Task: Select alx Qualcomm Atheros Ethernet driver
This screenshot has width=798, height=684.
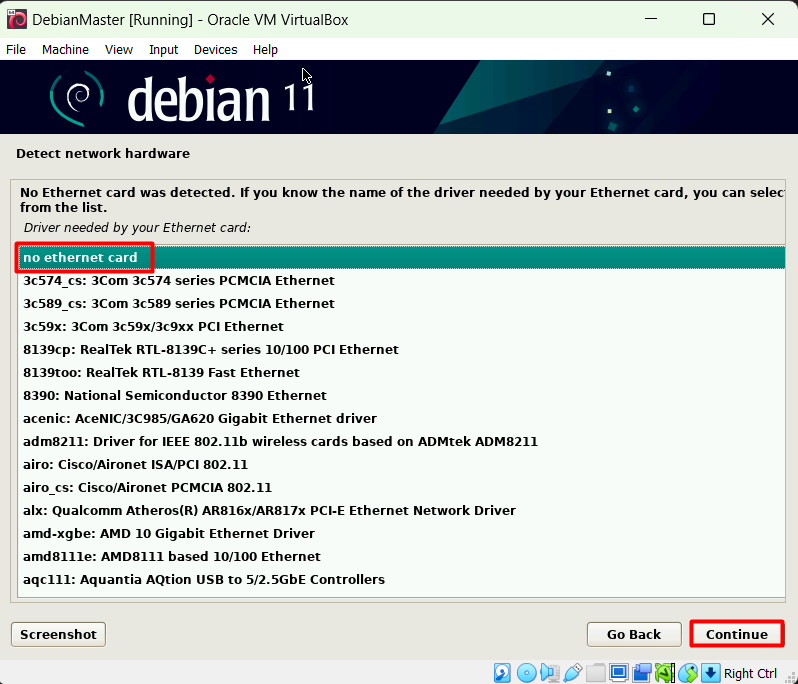Action: tap(401, 510)
